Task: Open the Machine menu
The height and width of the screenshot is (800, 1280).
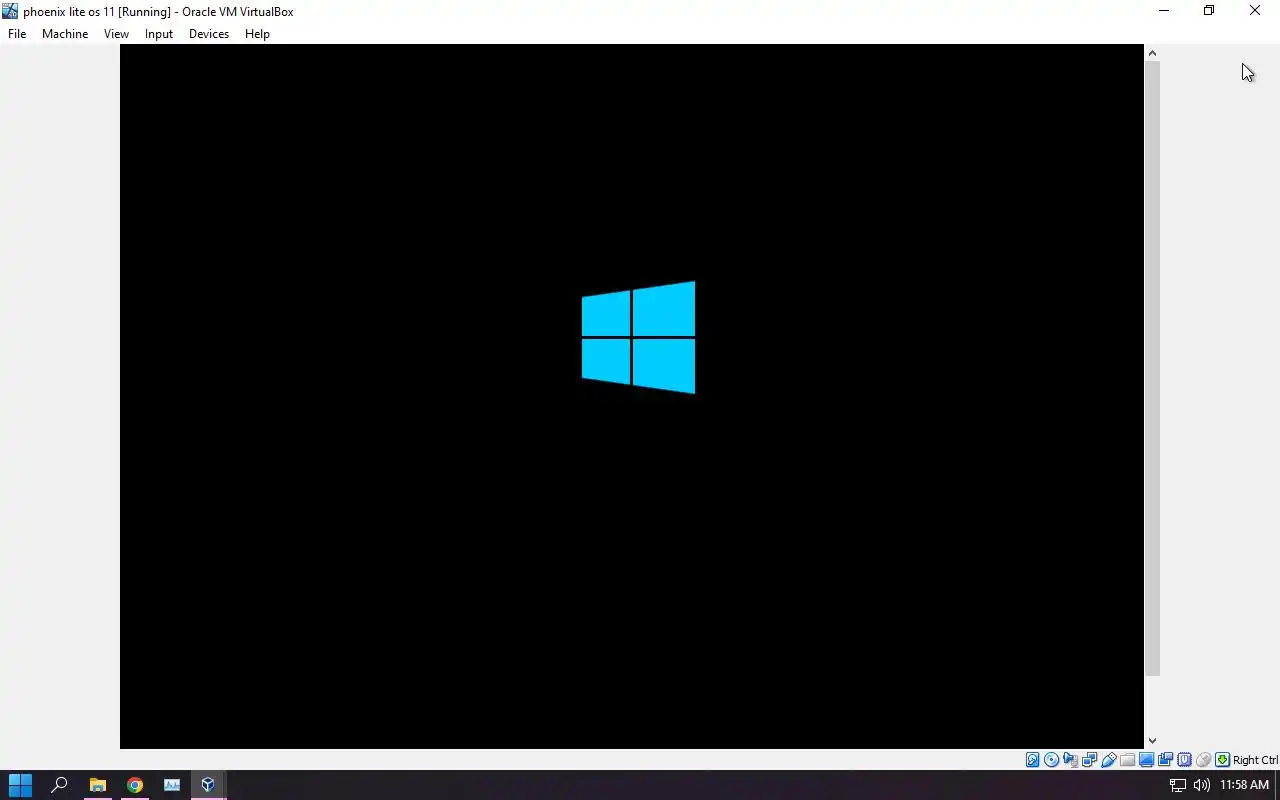Action: click(65, 33)
